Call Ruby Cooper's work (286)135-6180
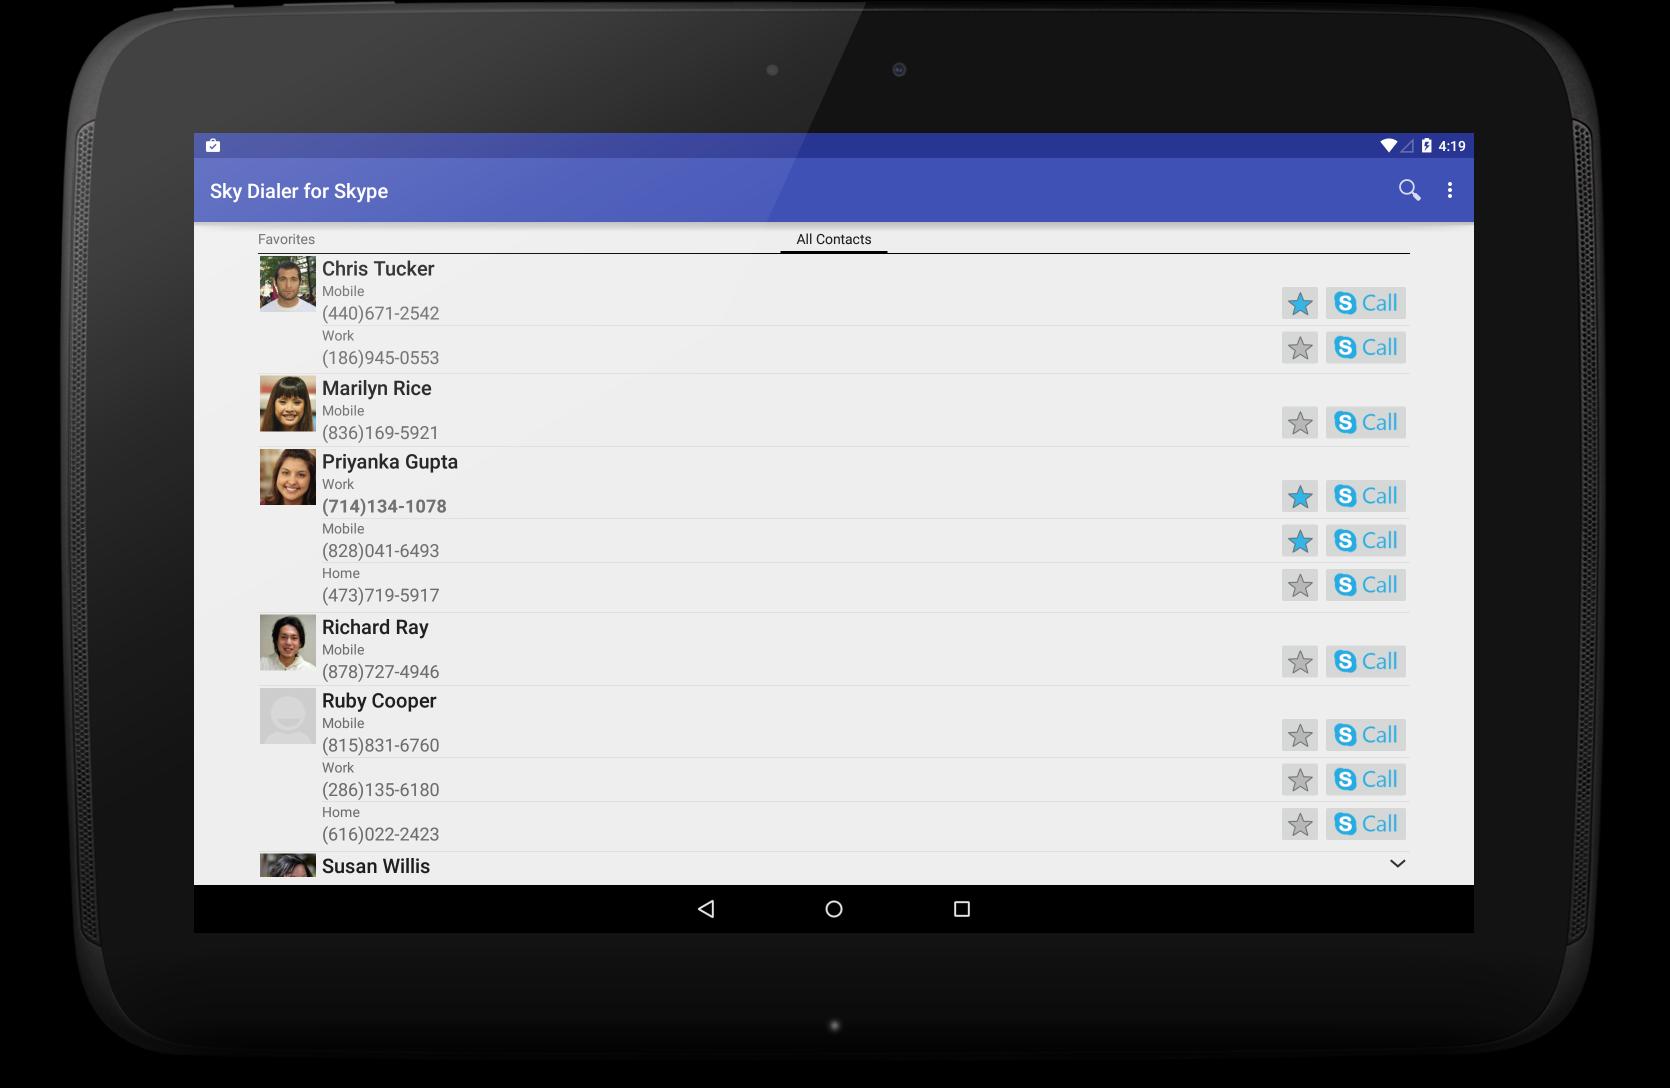The image size is (1670, 1088). [x=1366, y=780]
